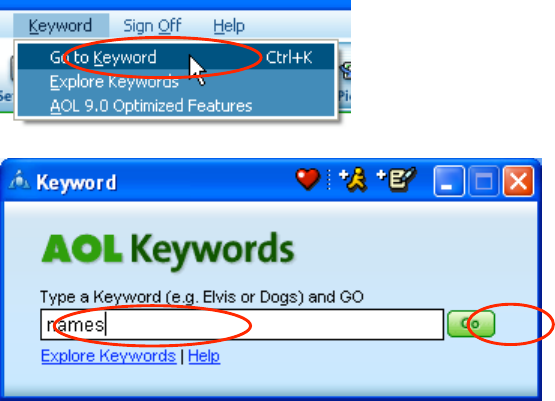Click the Keyword window title bar text

76,183
